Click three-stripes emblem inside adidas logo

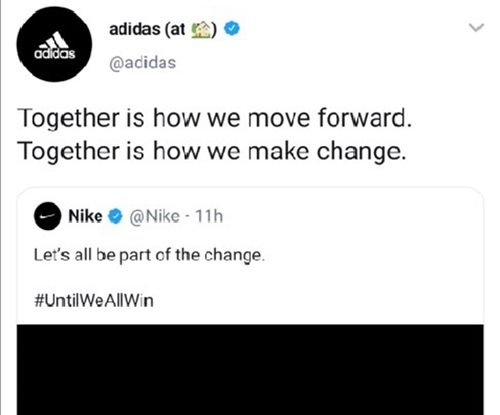[56, 41]
